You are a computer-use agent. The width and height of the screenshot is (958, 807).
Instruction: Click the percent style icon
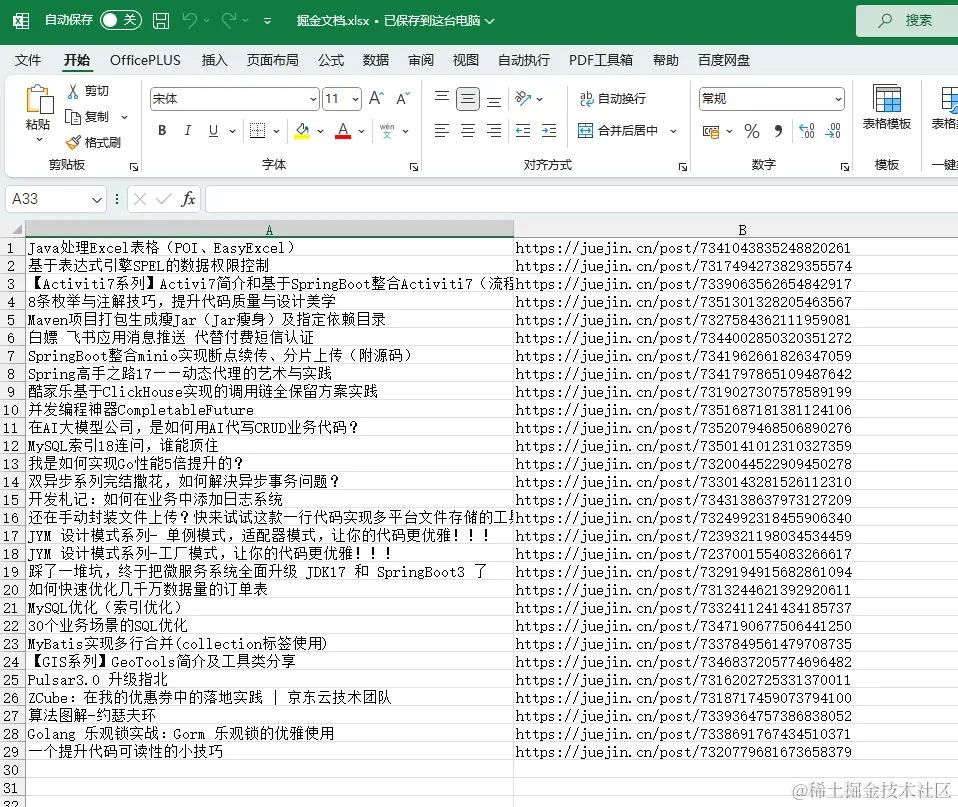[751, 131]
